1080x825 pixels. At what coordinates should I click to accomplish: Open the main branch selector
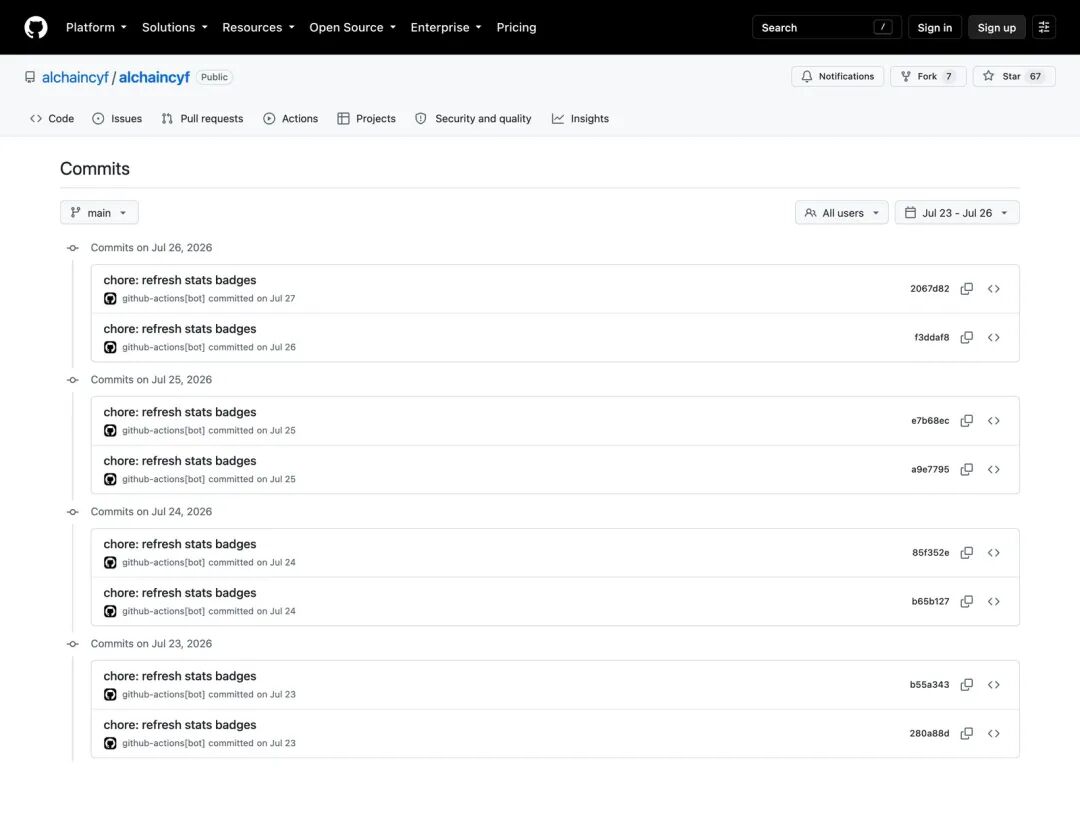click(99, 213)
